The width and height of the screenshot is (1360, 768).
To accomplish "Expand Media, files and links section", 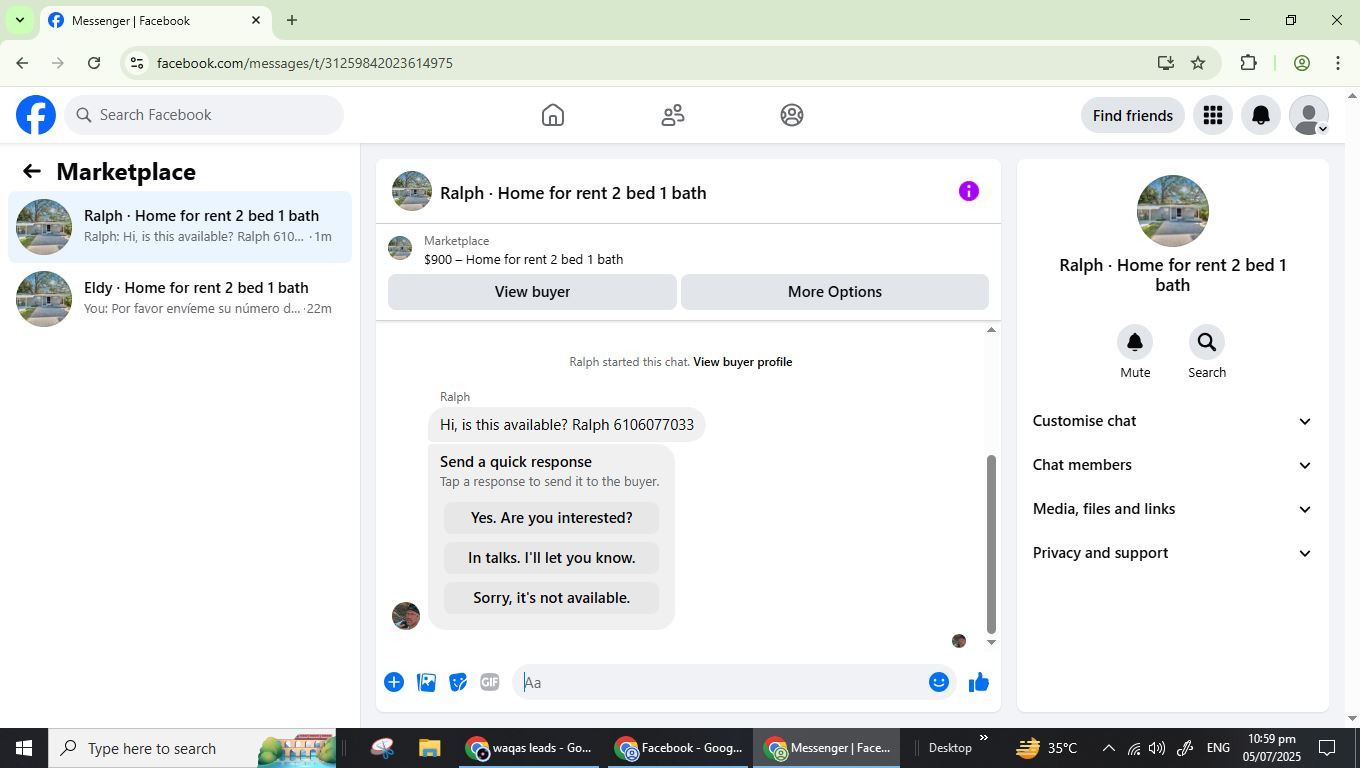I will (1172, 509).
